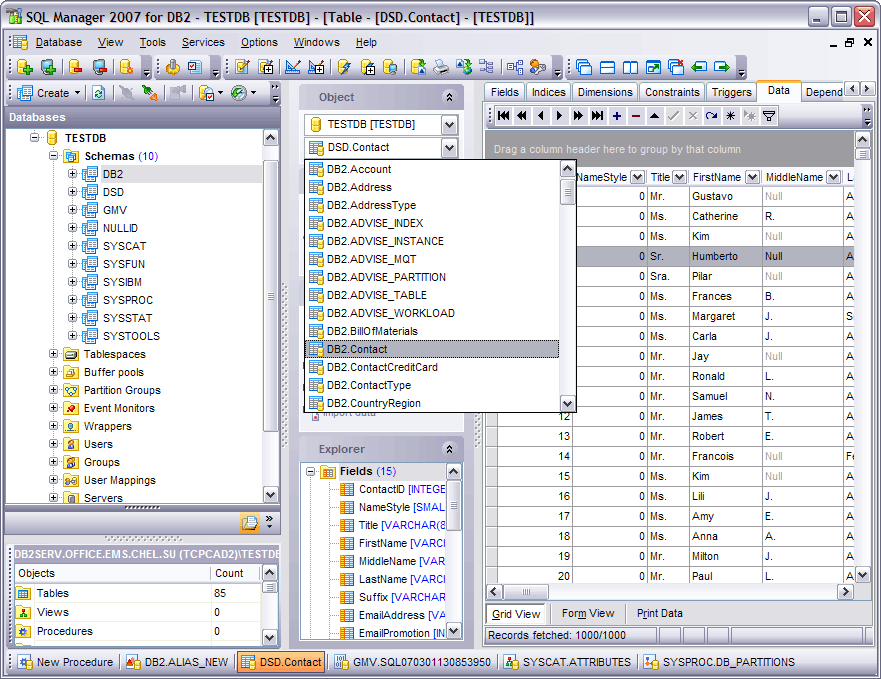
Task: Click the Post edit checkmark icon
Action: 674,116
